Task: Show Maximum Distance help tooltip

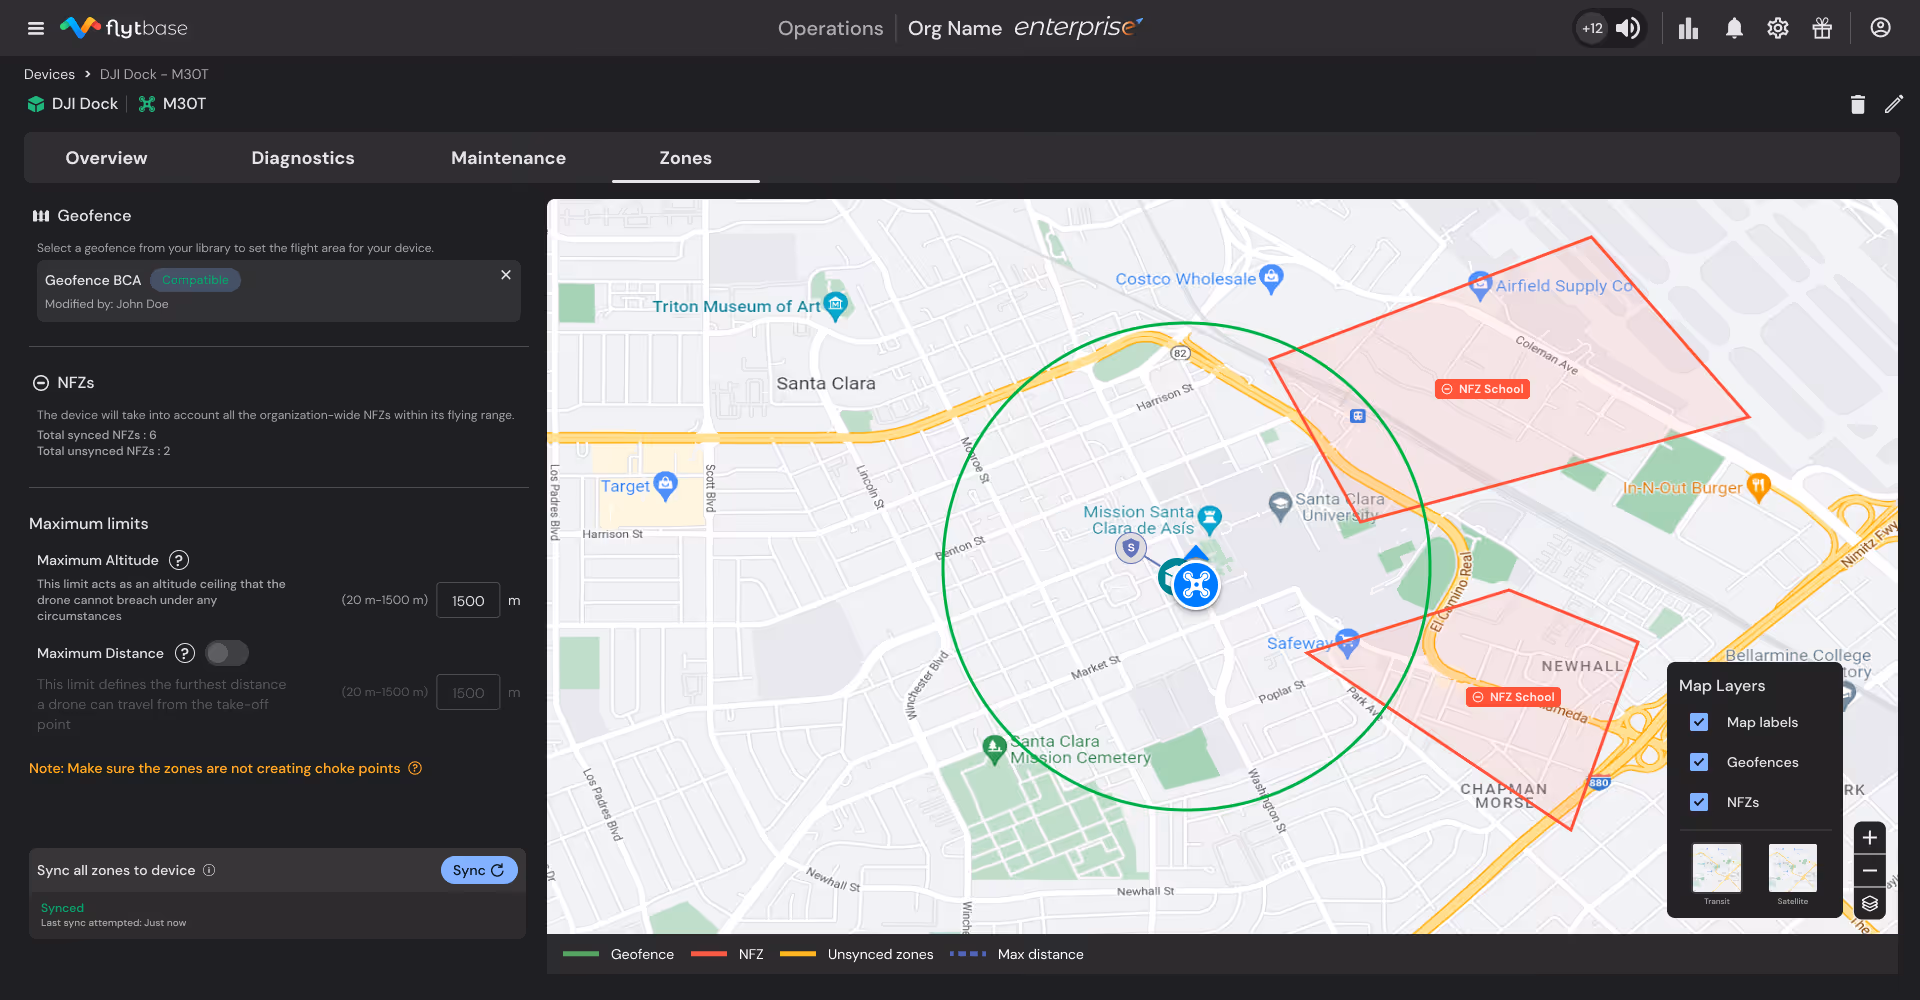Action: tap(185, 653)
